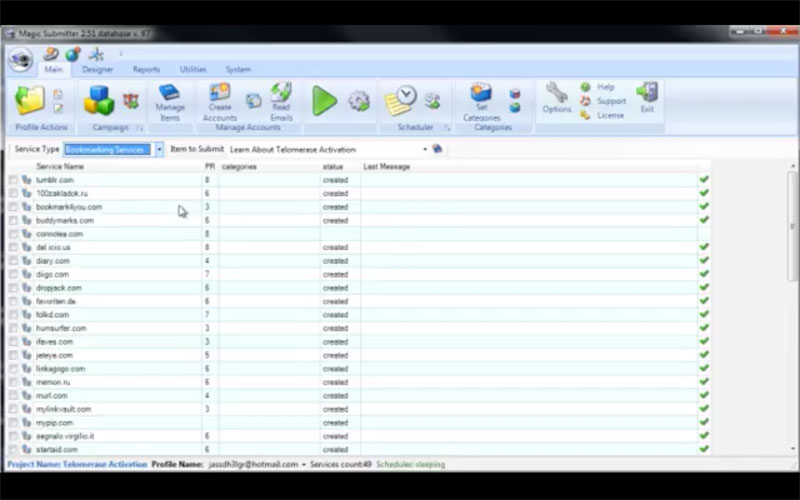This screenshot has height=500, width=800.
Task: Open the Campaign colored blocks icon
Action: [99, 100]
